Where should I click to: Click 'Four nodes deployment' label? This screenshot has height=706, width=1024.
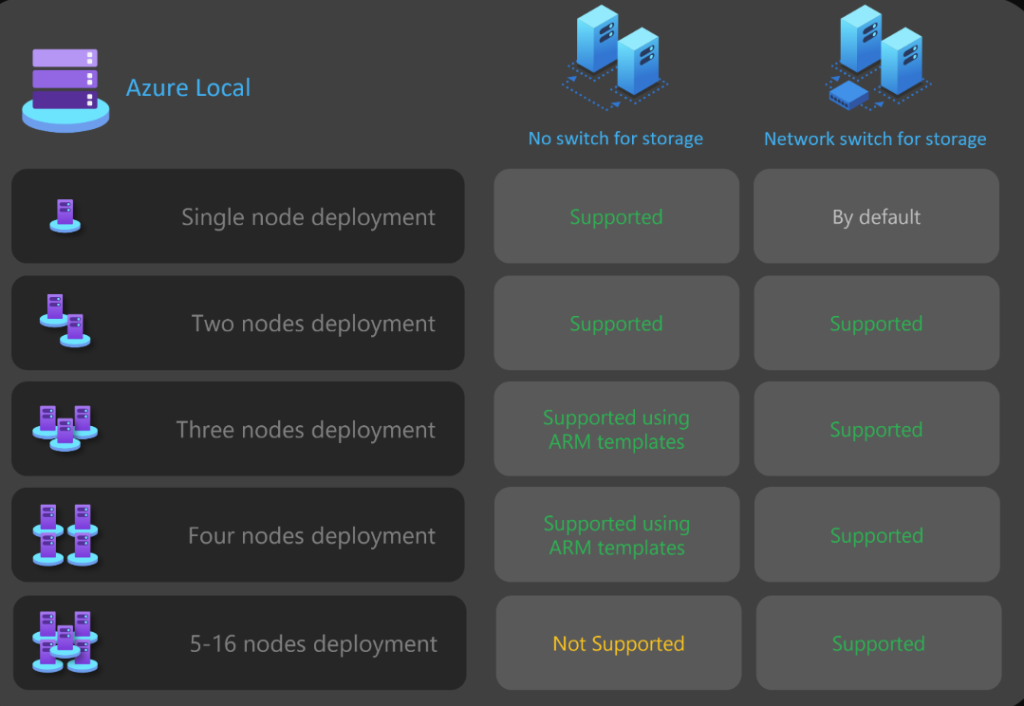[312, 536]
